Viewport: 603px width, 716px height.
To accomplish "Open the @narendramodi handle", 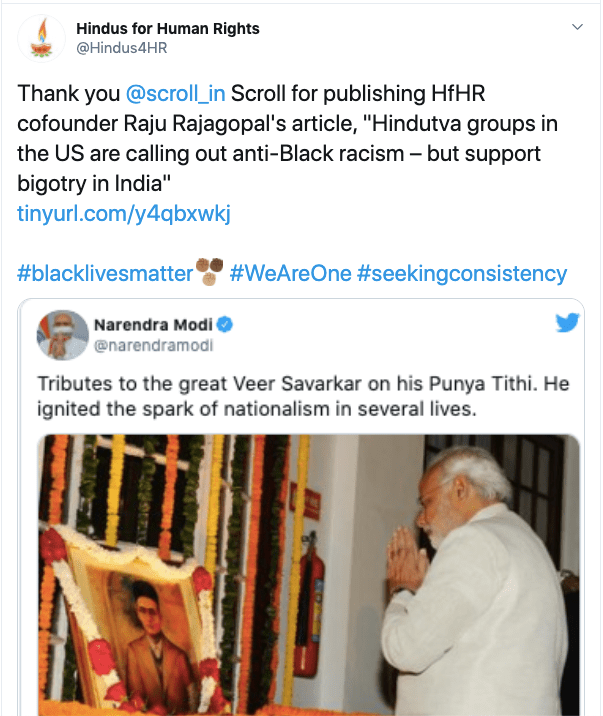I will pyautogui.click(x=153, y=346).
